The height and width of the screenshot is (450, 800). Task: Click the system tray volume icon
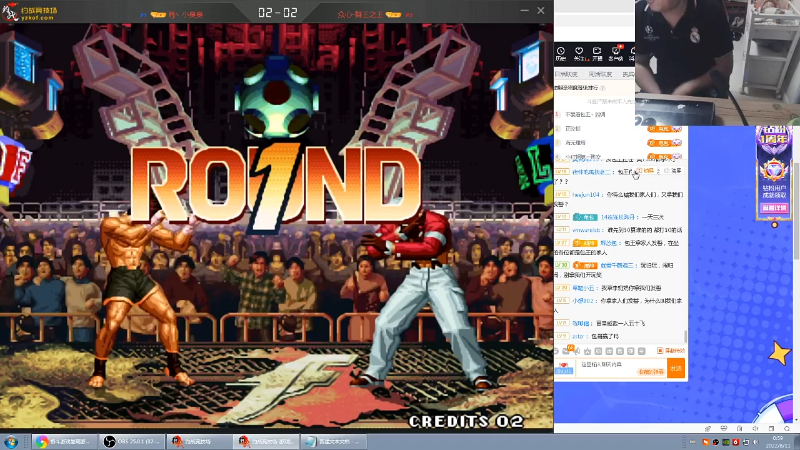click(x=756, y=442)
